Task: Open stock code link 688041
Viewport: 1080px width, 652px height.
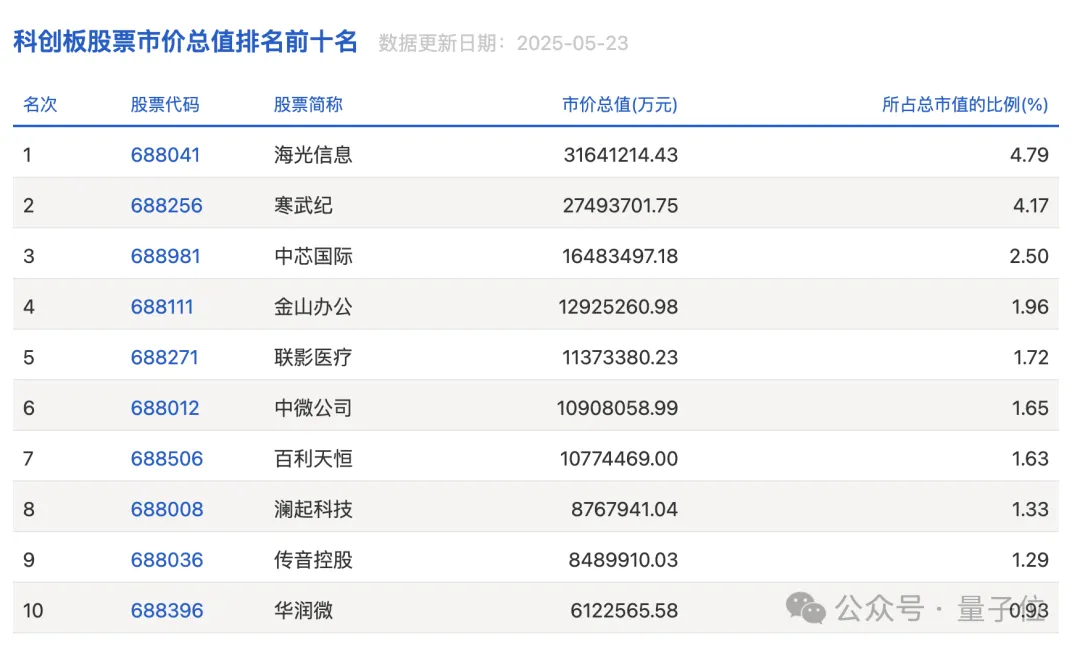Action: point(165,155)
